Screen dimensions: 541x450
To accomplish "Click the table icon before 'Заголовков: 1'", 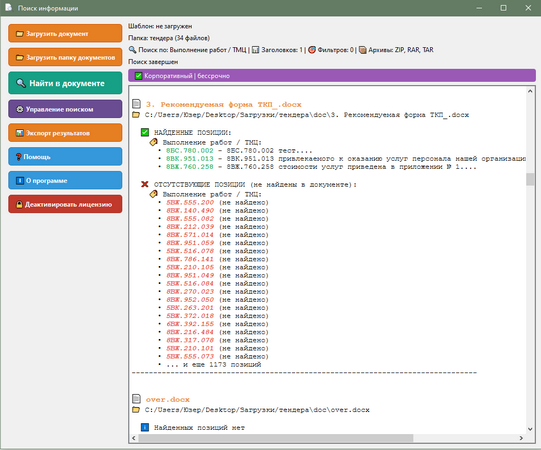I will [255, 50].
